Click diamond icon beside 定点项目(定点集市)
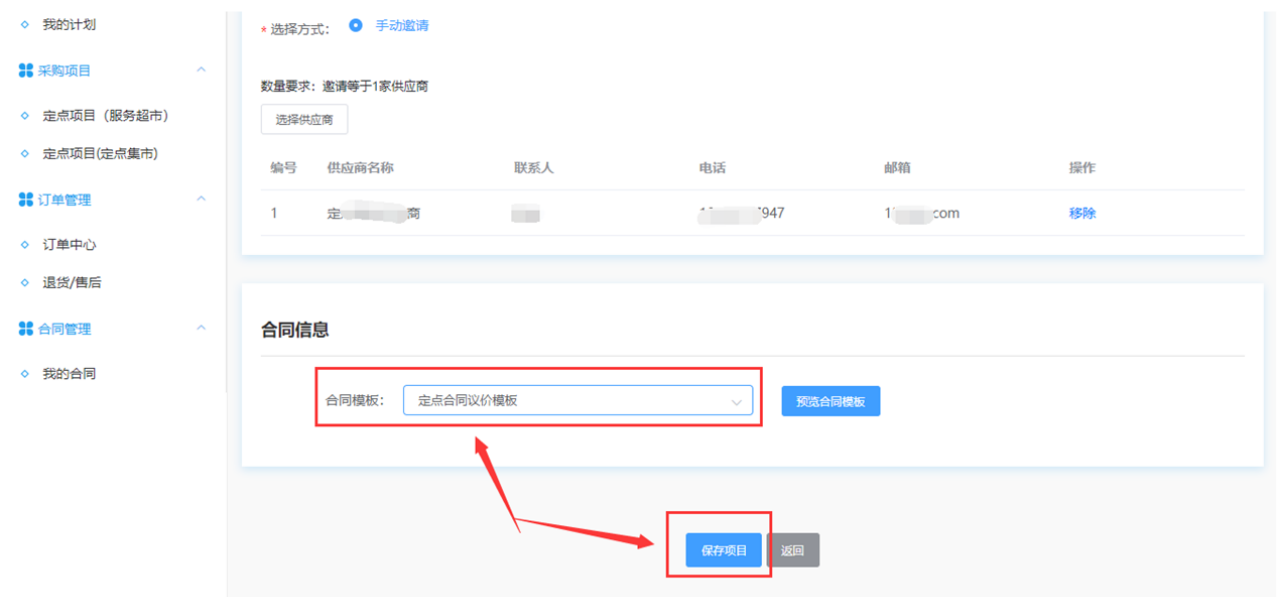This screenshot has height=597, width=1285. 25,154
